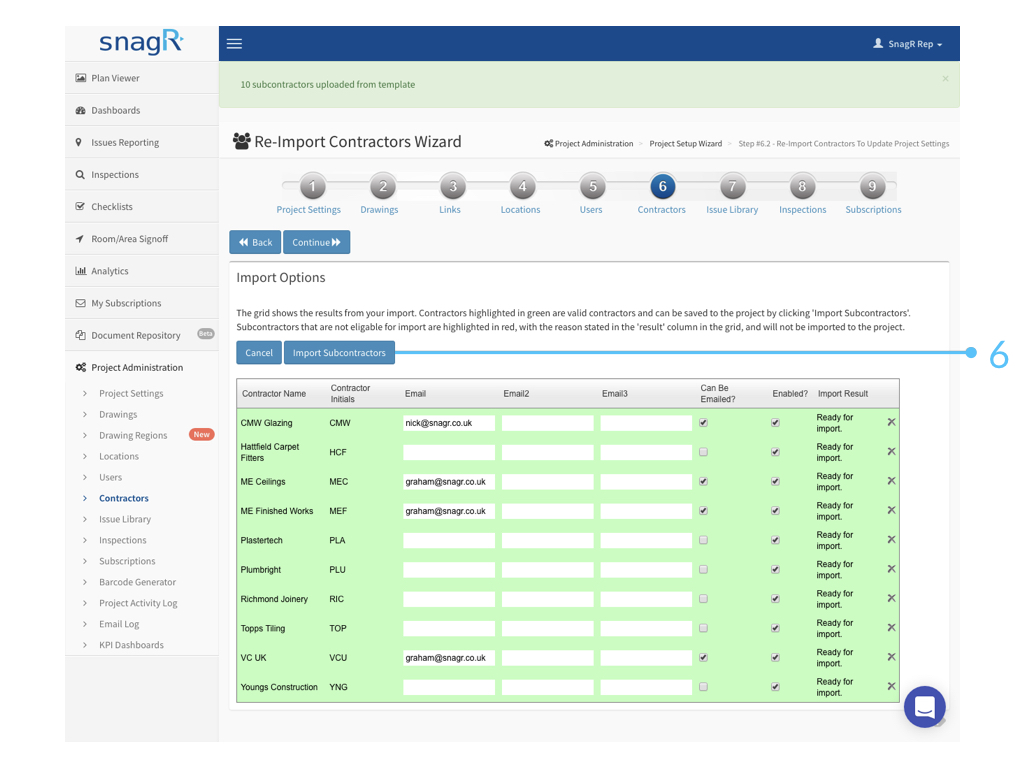Go to wizard step 1 Project Settings
This screenshot has width=1024, height=768.
(312, 187)
